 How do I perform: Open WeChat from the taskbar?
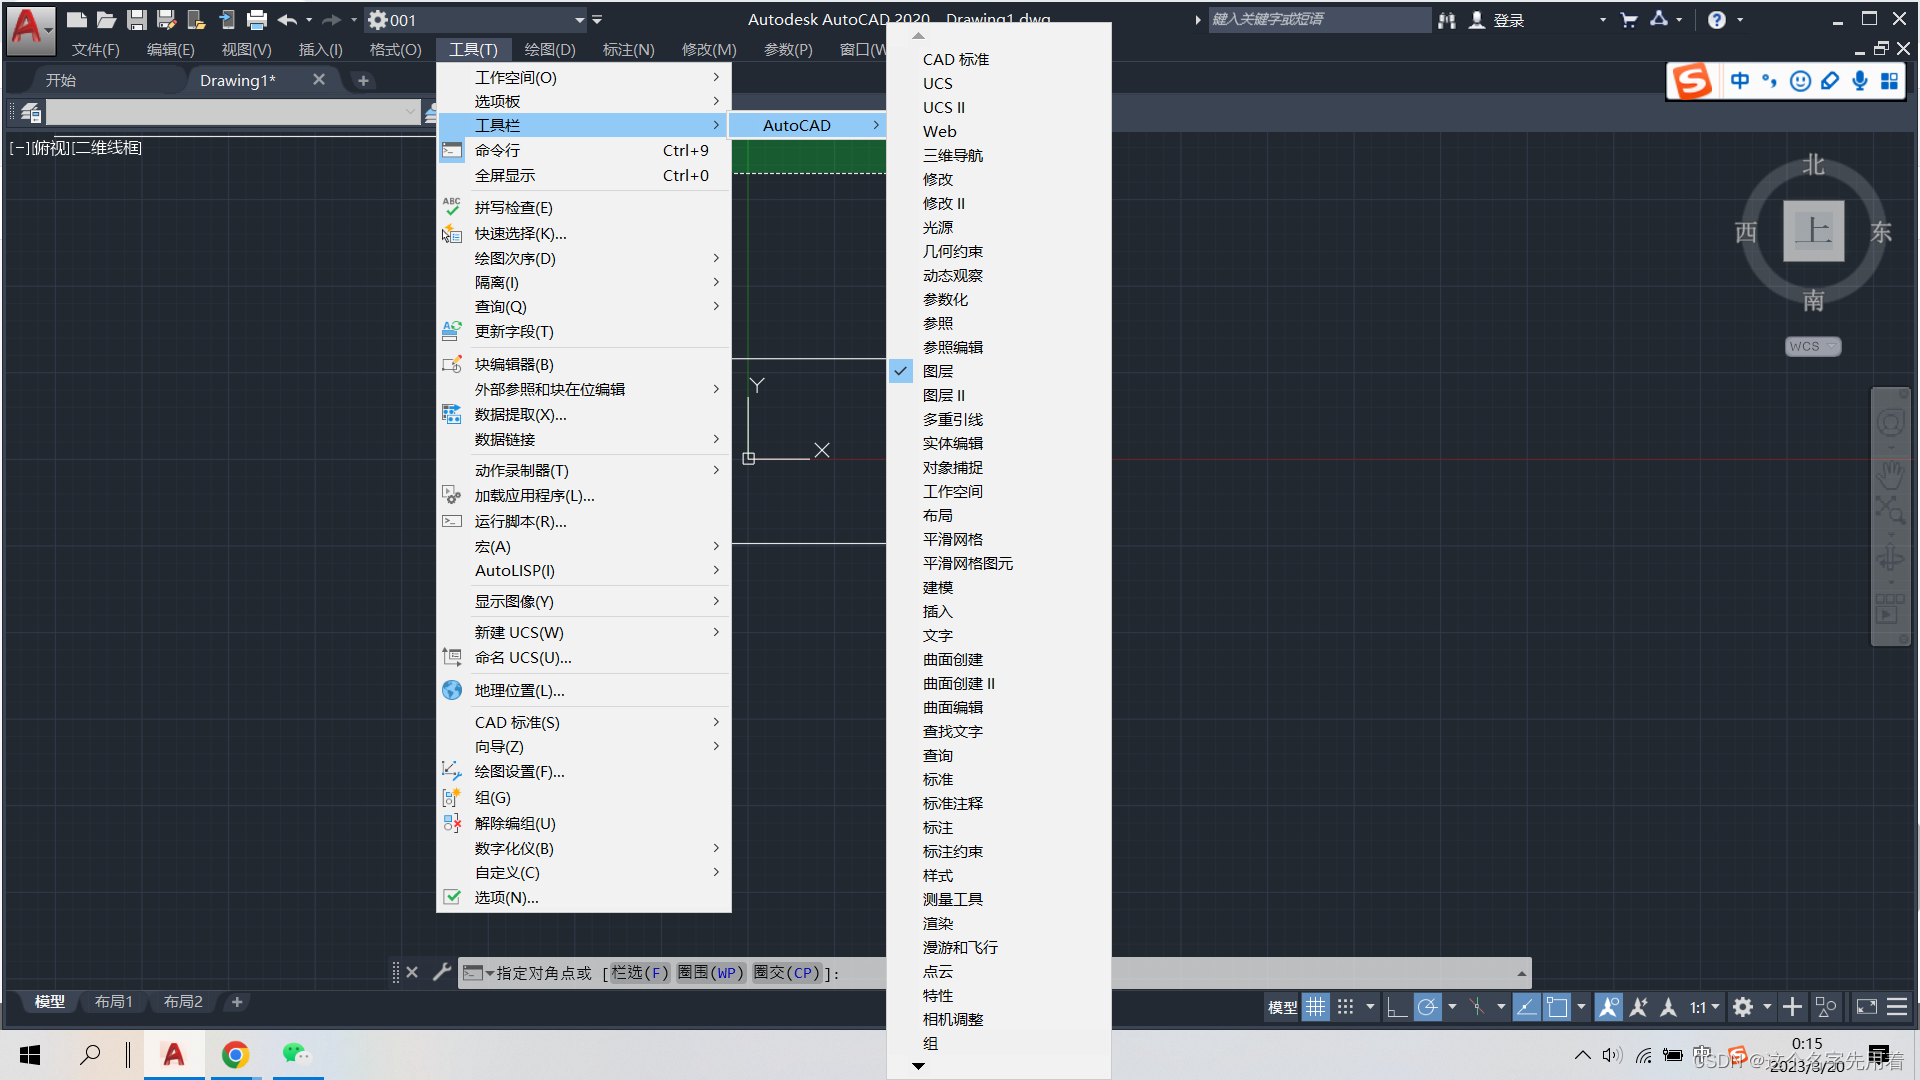pyautogui.click(x=296, y=1054)
